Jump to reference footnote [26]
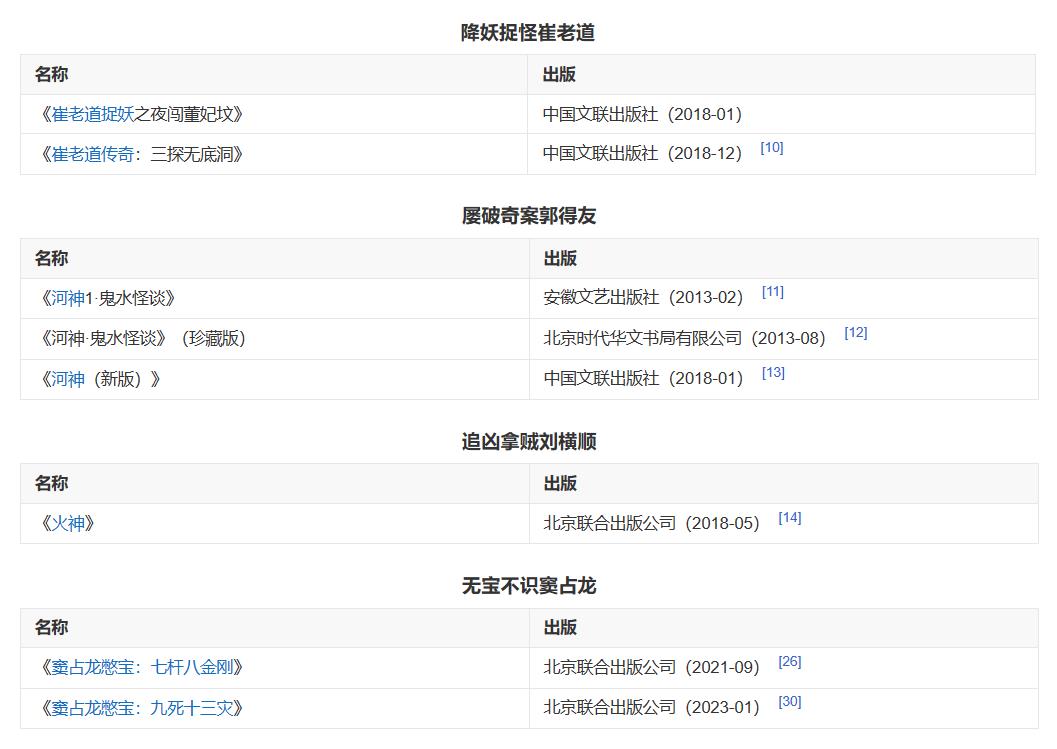Image resolution: width=1057 pixels, height=749 pixels. tap(789, 662)
